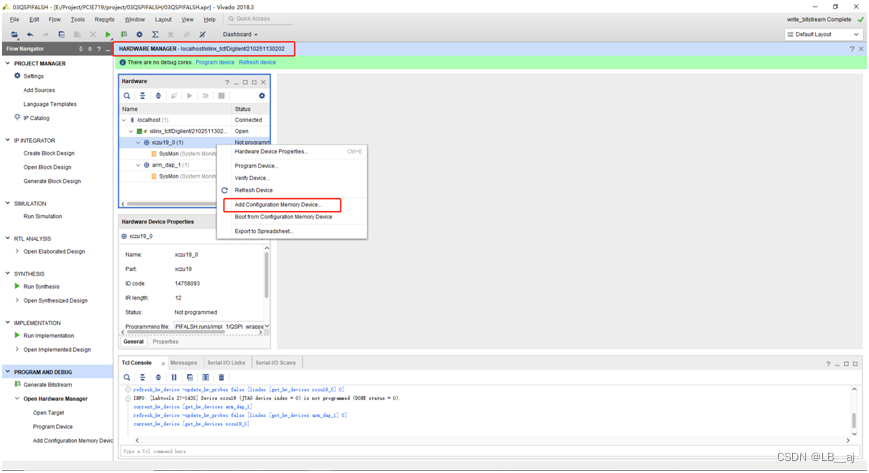Open Settings under Project Manager

pyautogui.click(x=33, y=76)
